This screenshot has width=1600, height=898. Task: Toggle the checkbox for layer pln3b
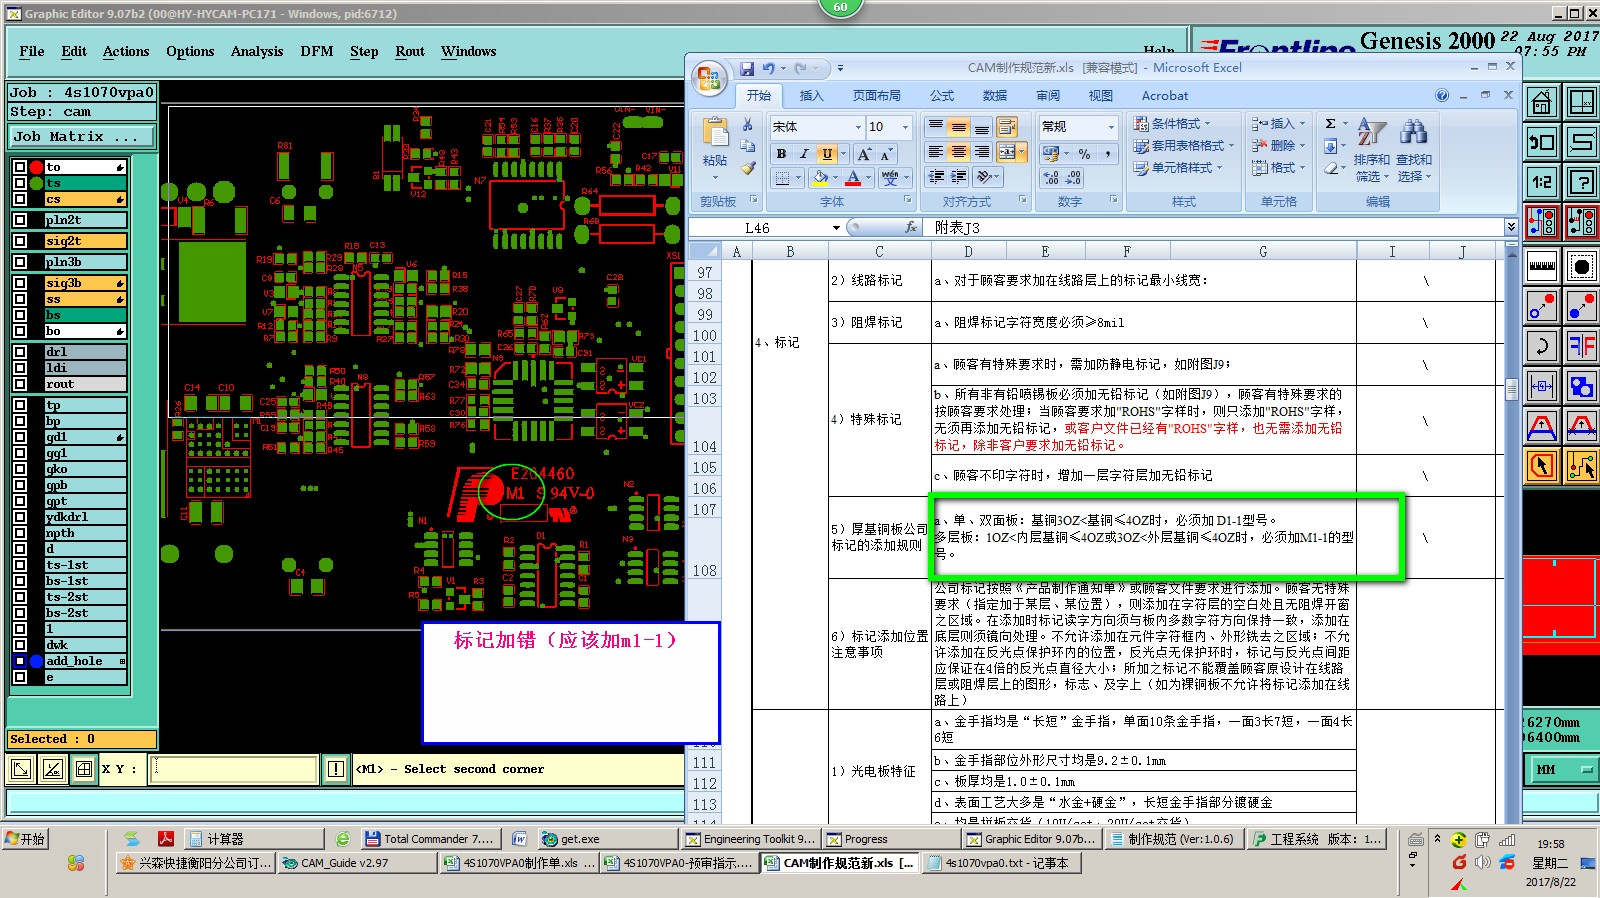20,262
